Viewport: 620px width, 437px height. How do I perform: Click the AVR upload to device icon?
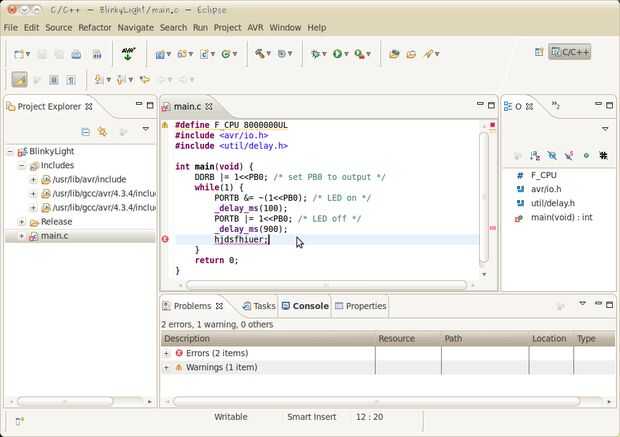[x=128, y=52]
